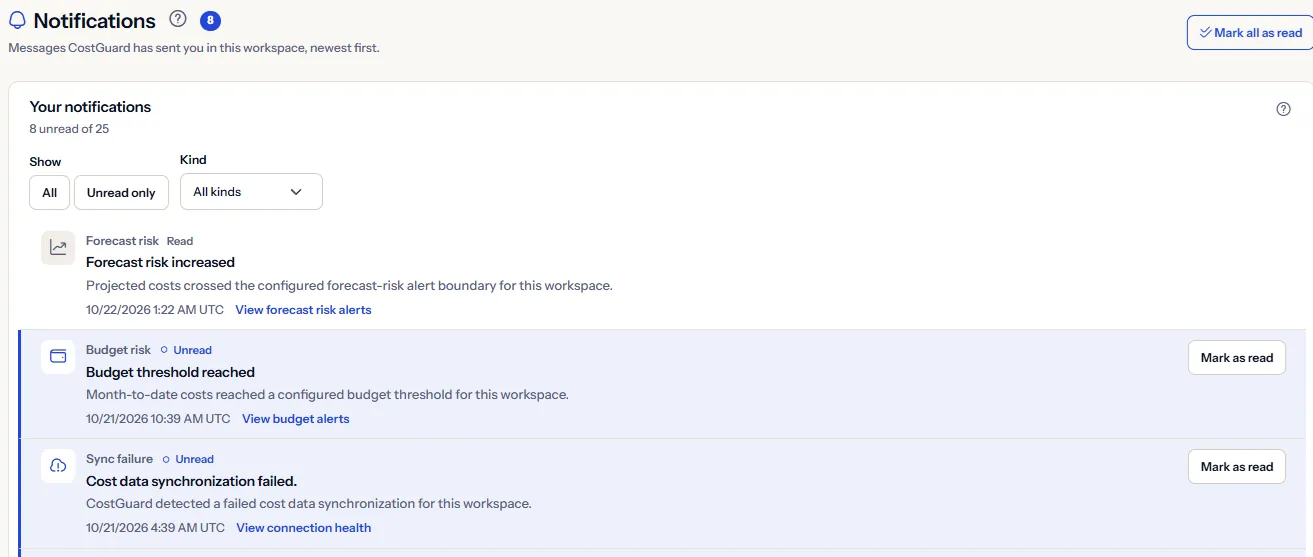1313x557 pixels.
Task: Click timestamp 10/22/2026 1:22 AM UTC
Action: coord(155,310)
